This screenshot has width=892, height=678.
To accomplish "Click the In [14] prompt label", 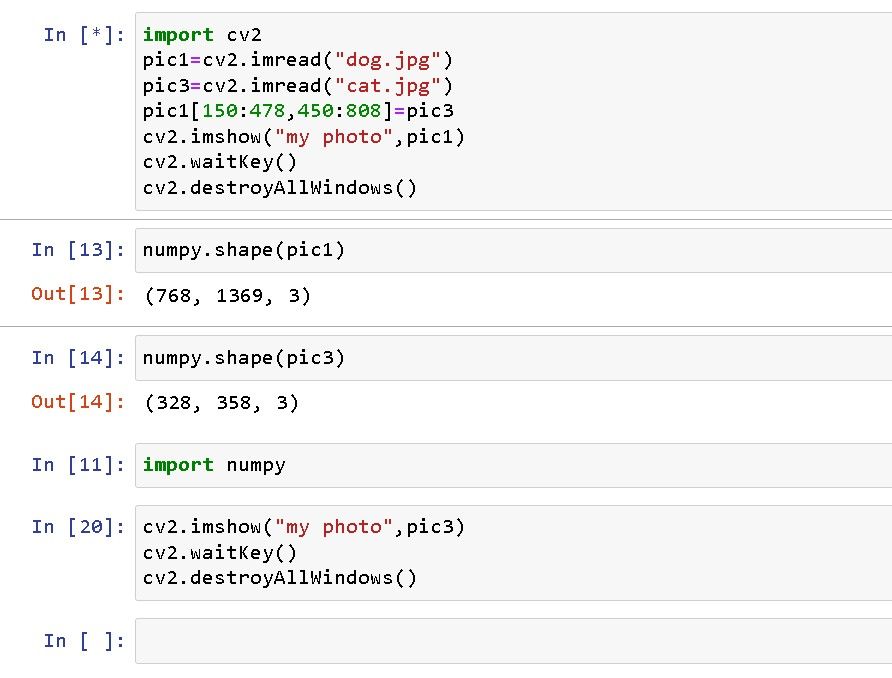I will click(x=78, y=358).
